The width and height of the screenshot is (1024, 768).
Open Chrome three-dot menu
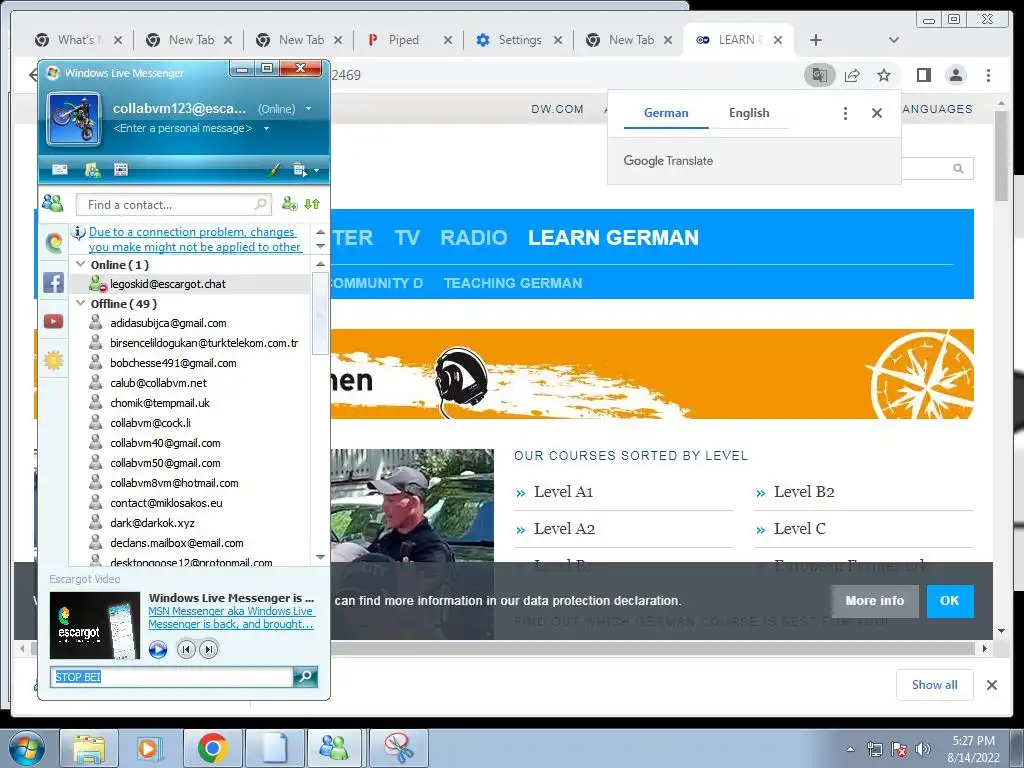click(x=988, y=75)
